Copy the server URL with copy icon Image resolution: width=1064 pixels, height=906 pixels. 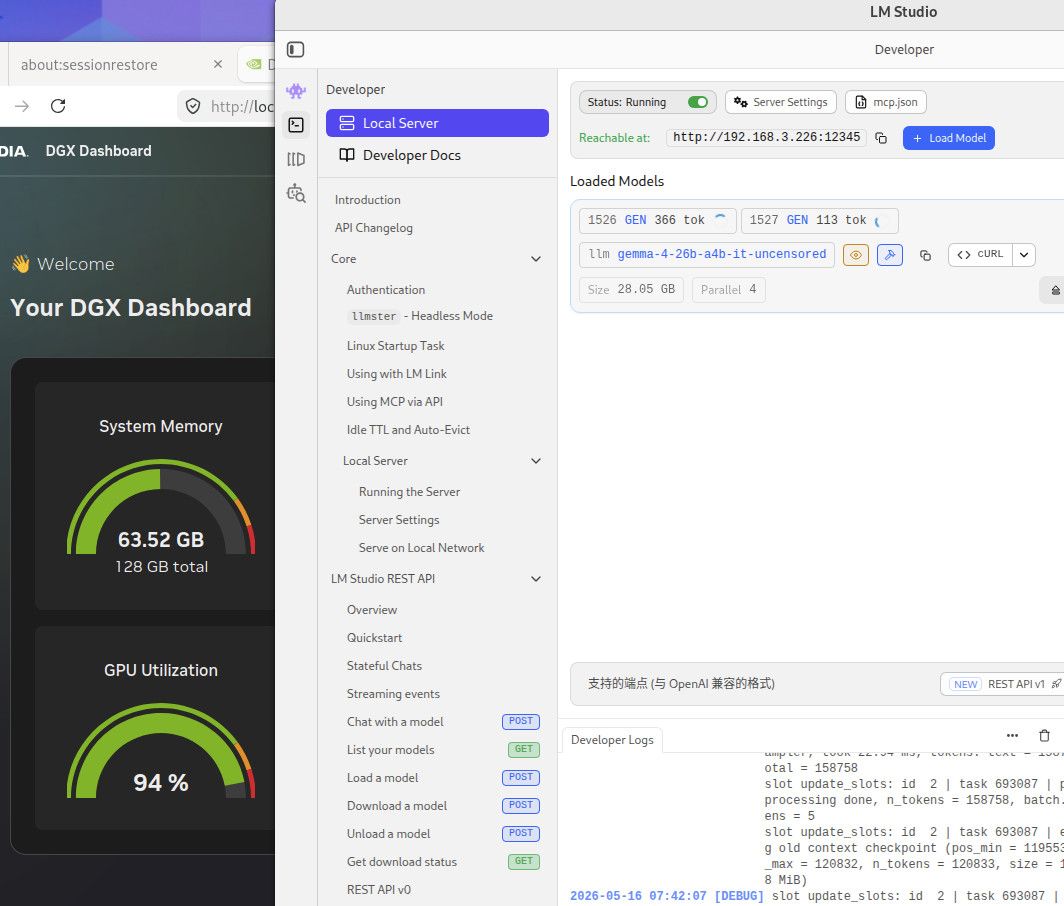tap(881, 138)
